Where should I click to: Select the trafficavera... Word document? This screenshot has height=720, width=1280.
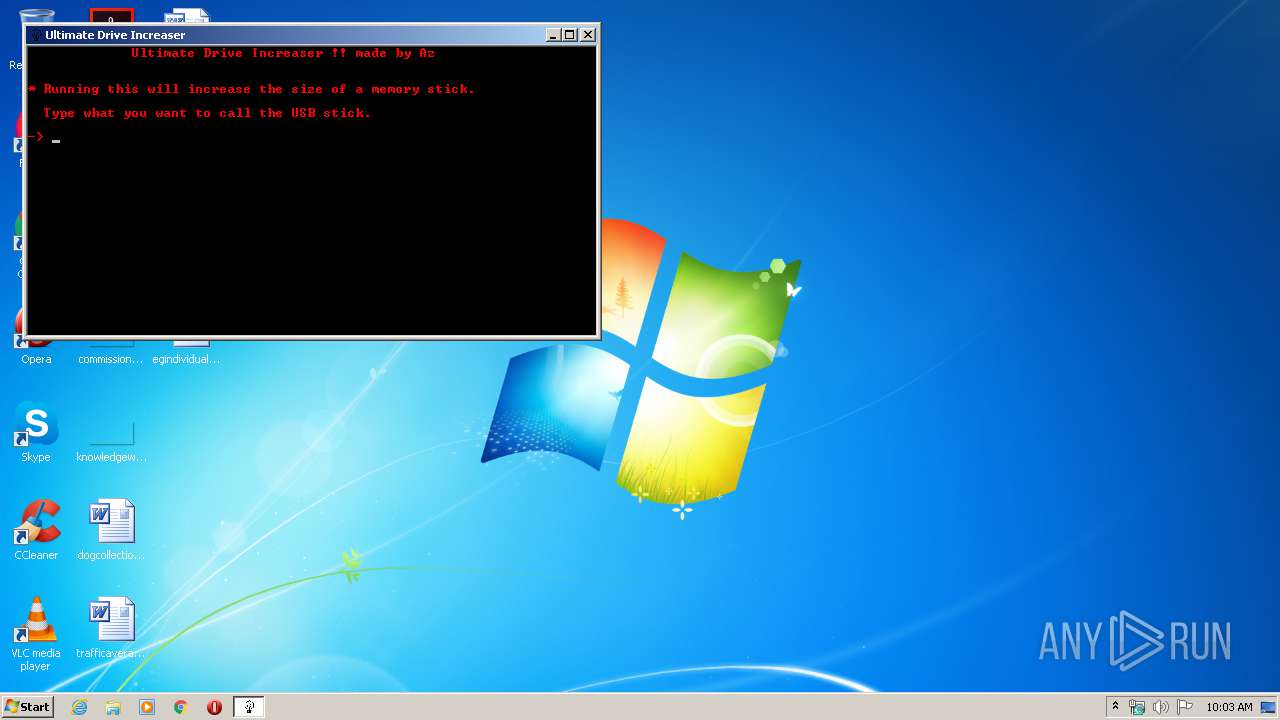tap(111, 628)
